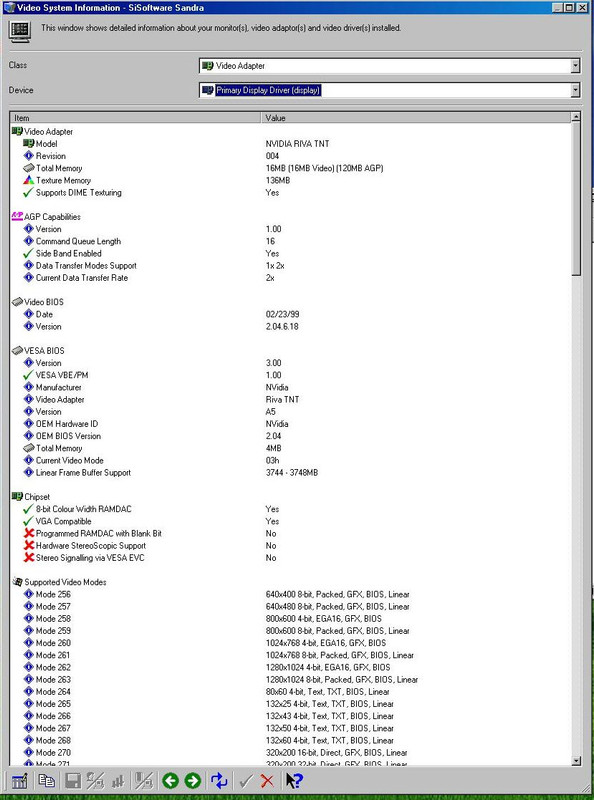594x800 pixels.
Task: Click the AGP Capabilities section icon
Action: pos(17,216)
